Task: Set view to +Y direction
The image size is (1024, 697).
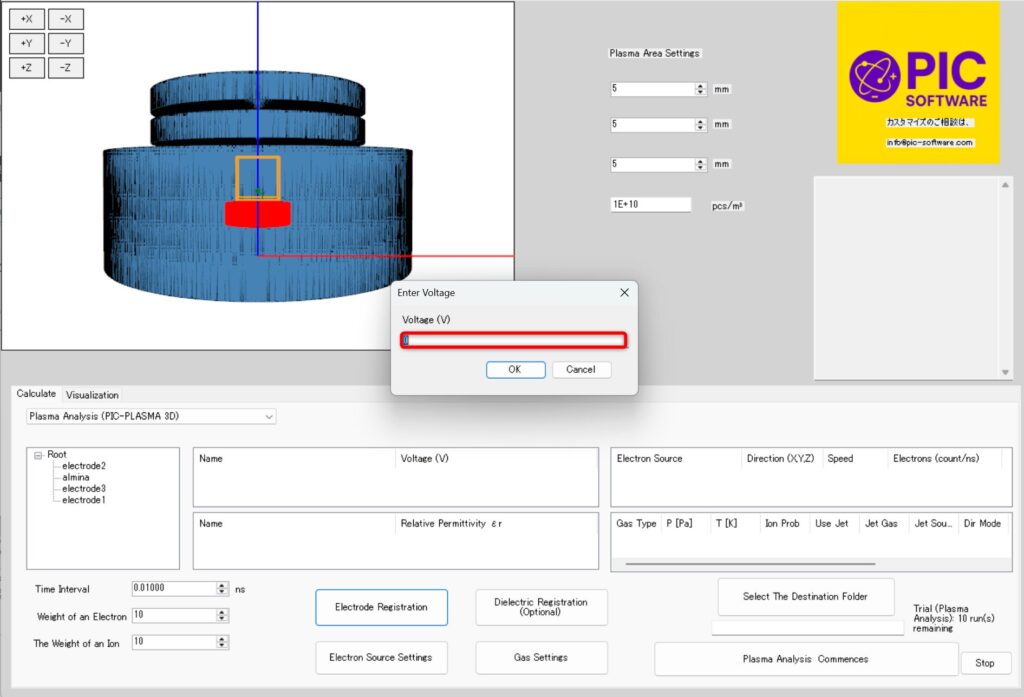Action: (27, 44)
